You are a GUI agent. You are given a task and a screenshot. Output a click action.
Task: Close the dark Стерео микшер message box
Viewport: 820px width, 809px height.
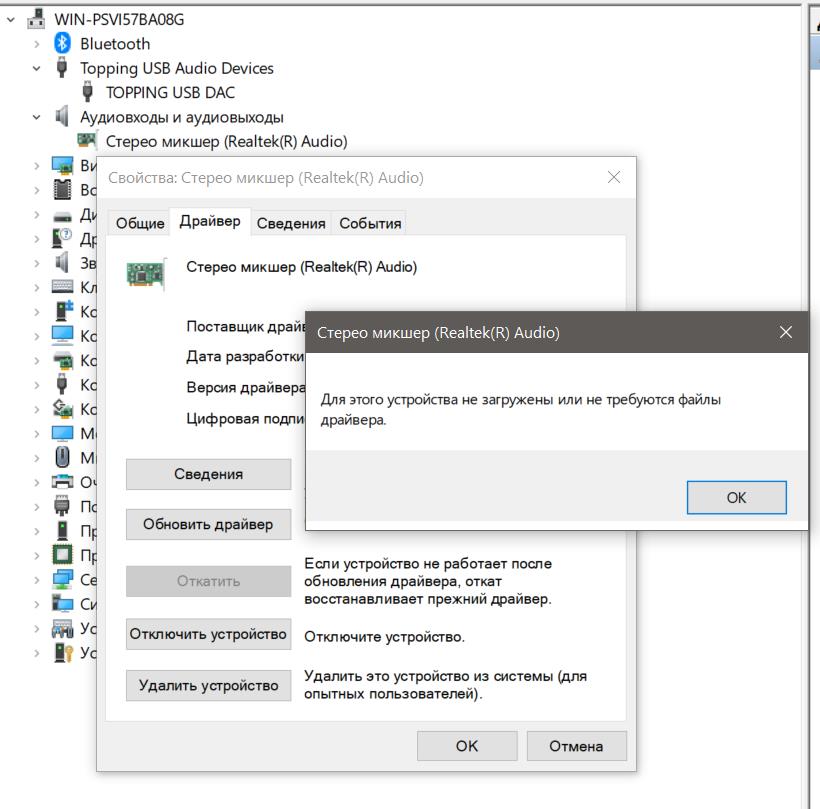point(785,332)
